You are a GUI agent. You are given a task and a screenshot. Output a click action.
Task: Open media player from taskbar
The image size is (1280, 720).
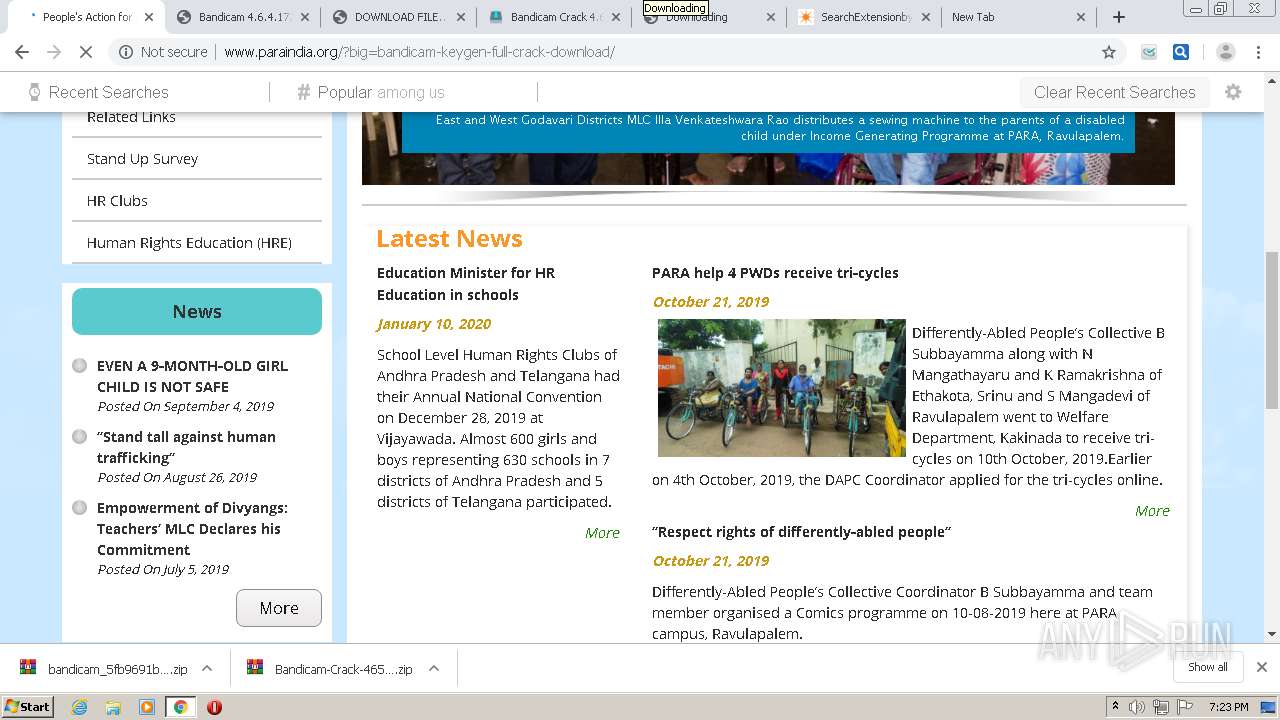coord(147,707)
